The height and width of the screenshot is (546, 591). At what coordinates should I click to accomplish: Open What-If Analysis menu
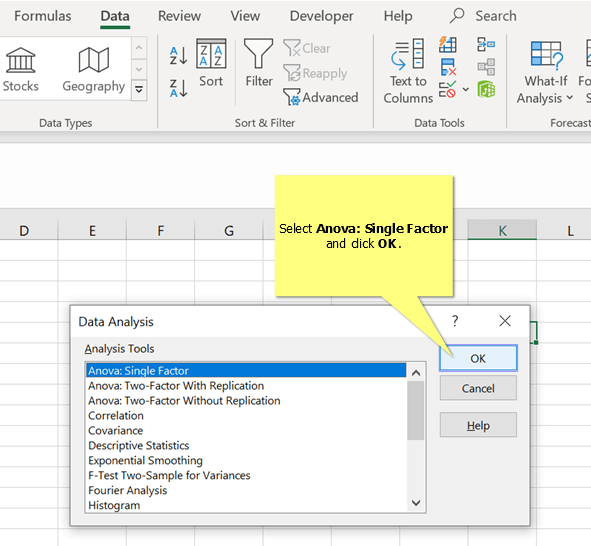(x=545, y=72)
